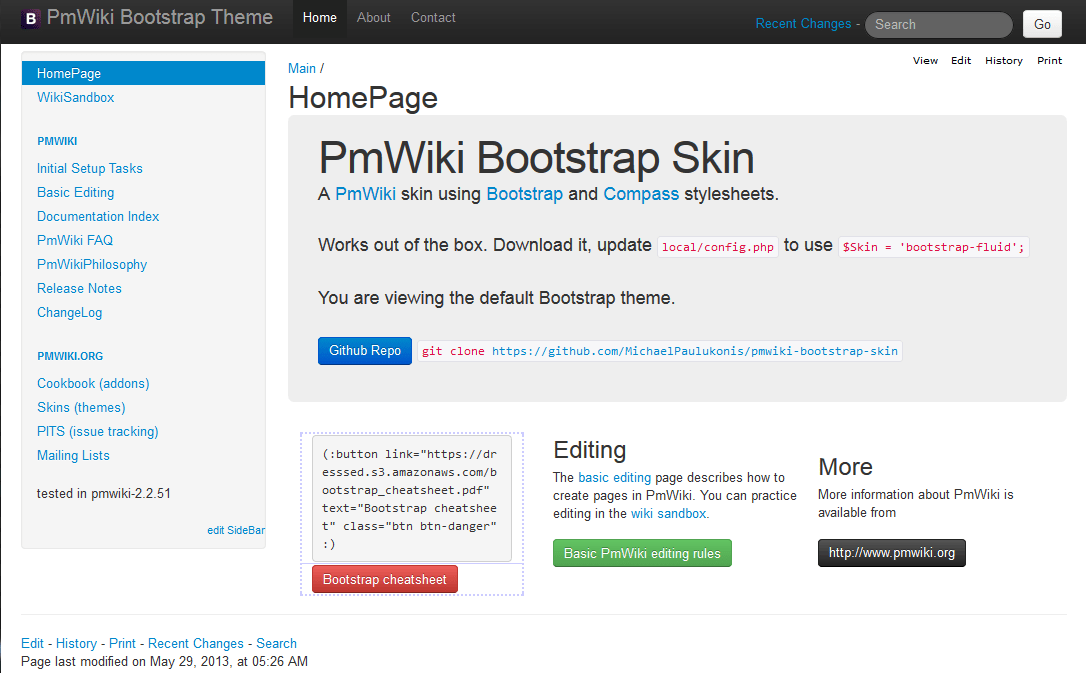Open Recent Changes link in navbar
Image resolution: width=1086 pixels, height=673 pixels.
[x=803, y=24]
